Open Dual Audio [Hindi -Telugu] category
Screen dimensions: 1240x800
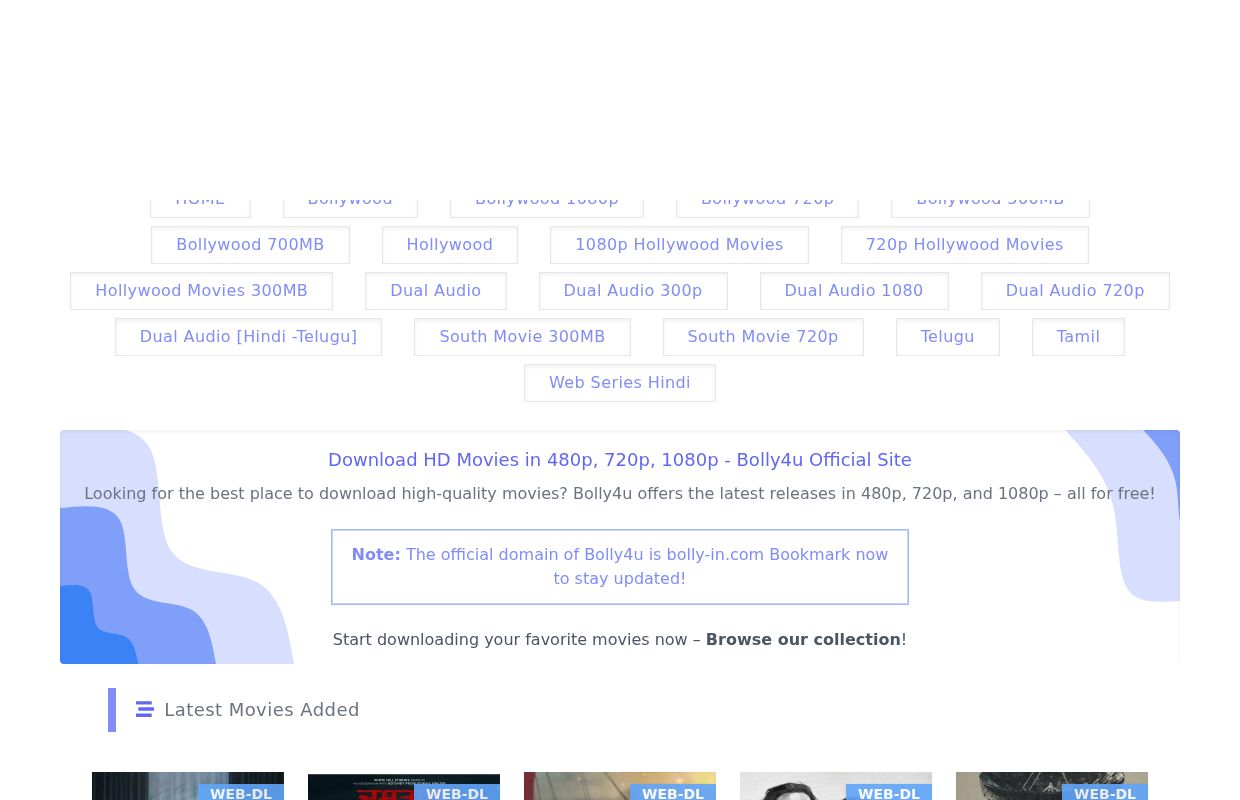click(248, 337)
